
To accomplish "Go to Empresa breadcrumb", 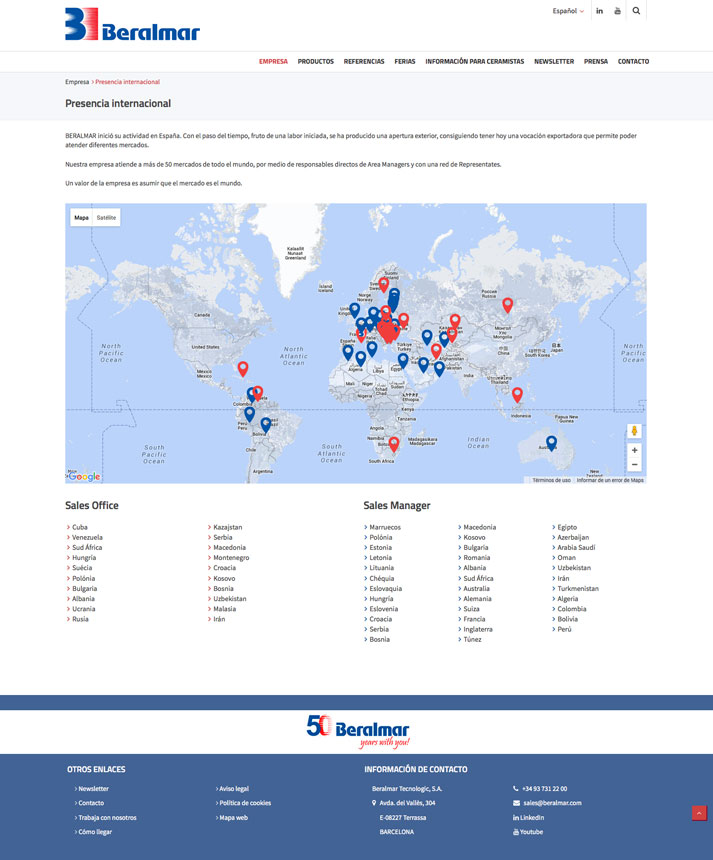I will 77,82.
